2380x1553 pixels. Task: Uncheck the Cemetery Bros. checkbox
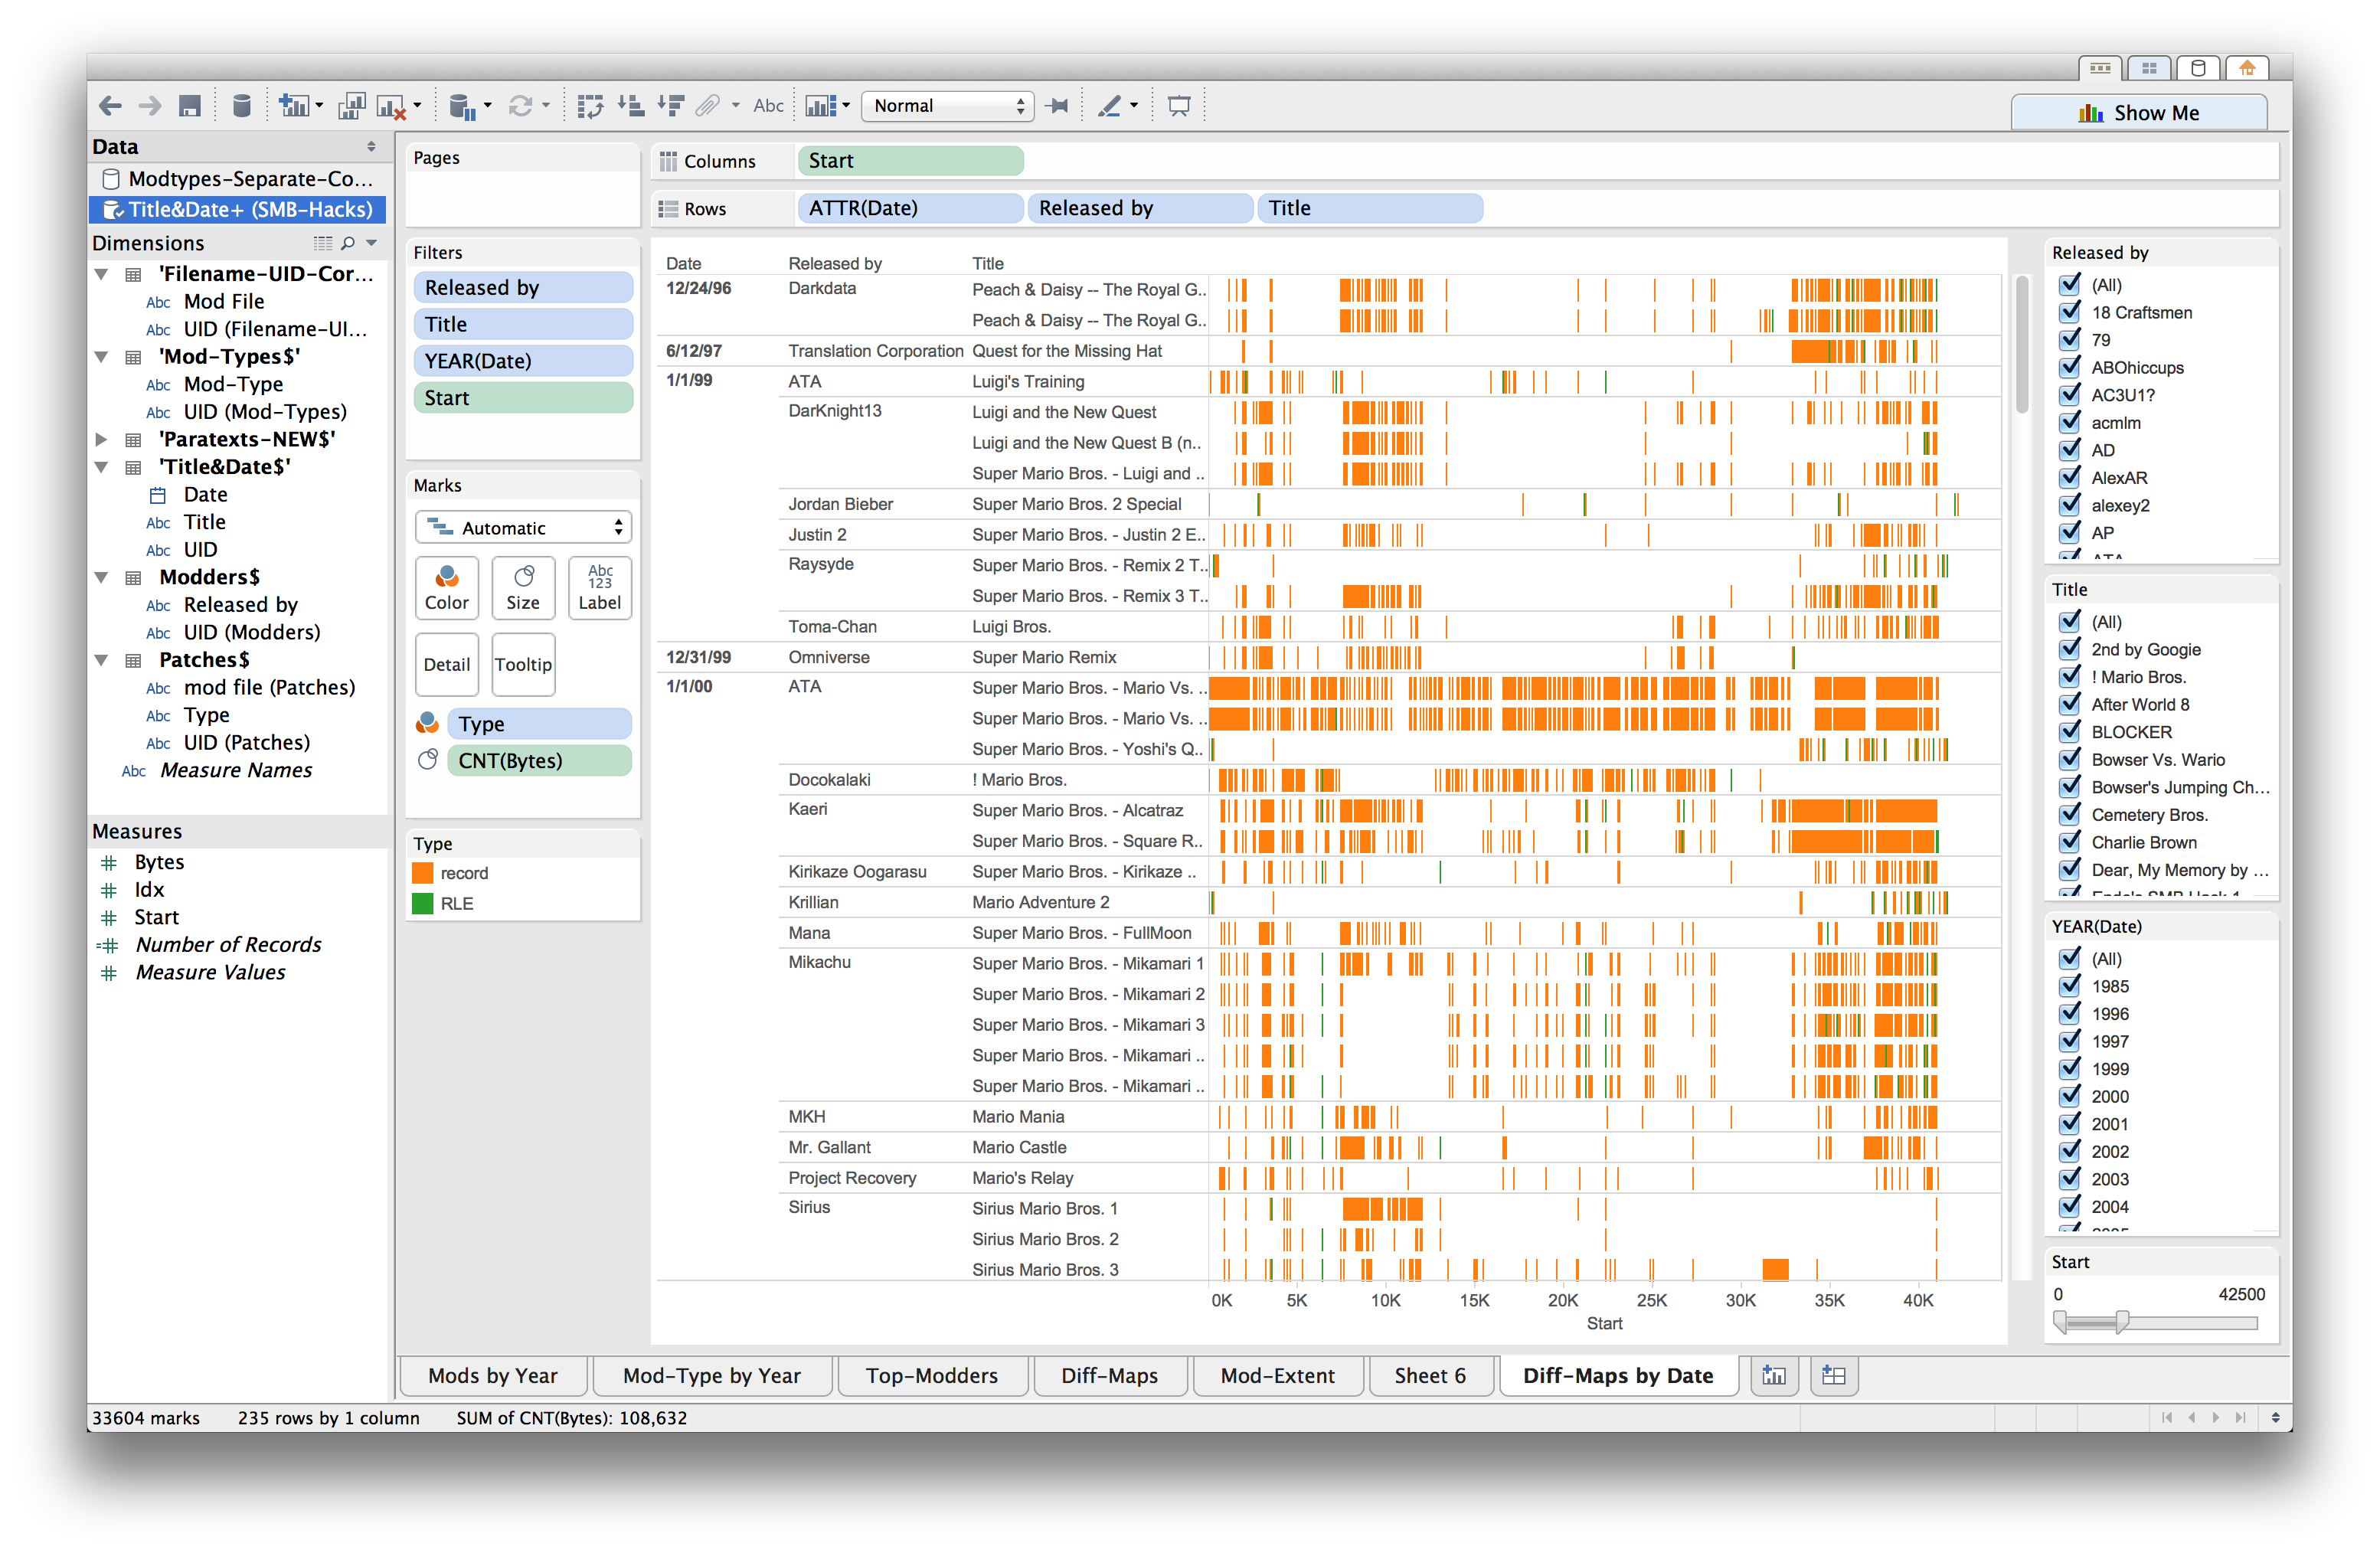click(x=2069, y=814)
